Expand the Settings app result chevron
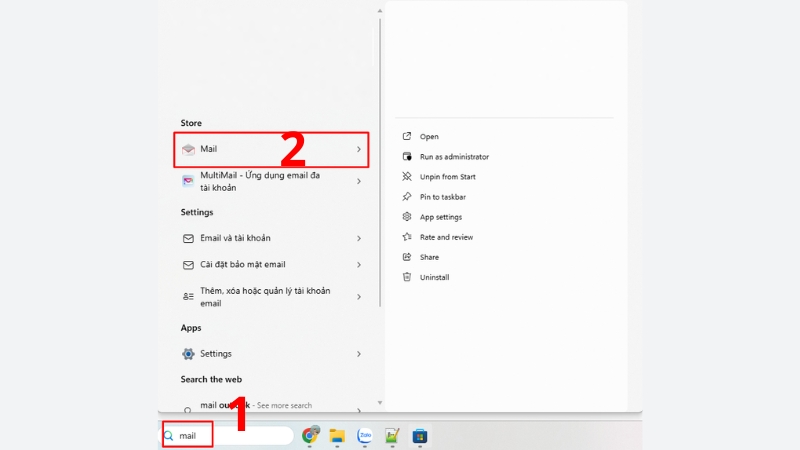The height and width of the screenshot is (450, 800). tap(359, 354)
